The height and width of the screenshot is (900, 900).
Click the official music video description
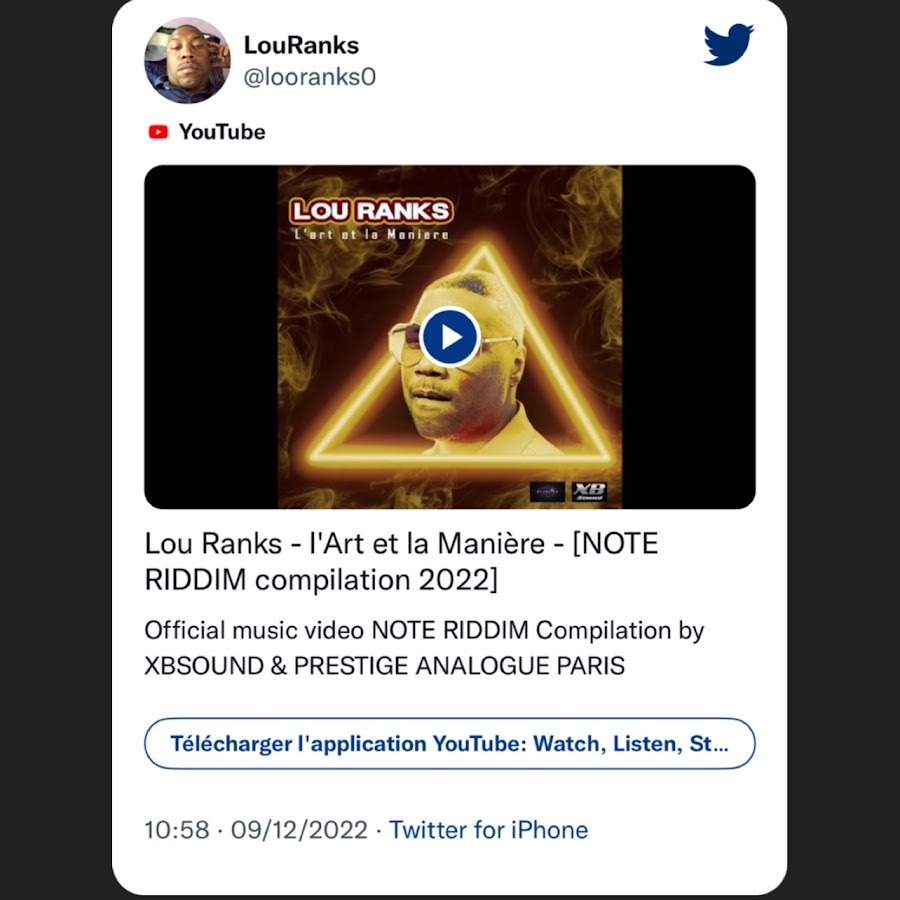[x=424, y=648]
